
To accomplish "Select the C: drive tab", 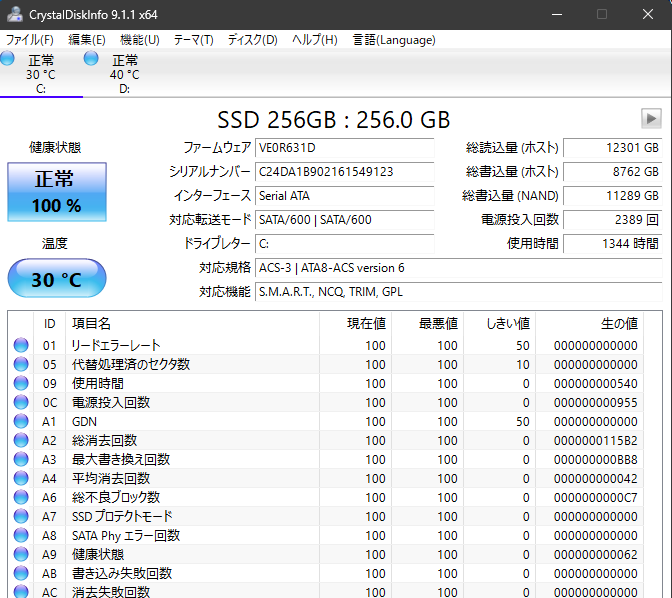I will click(x=41, y=74).
